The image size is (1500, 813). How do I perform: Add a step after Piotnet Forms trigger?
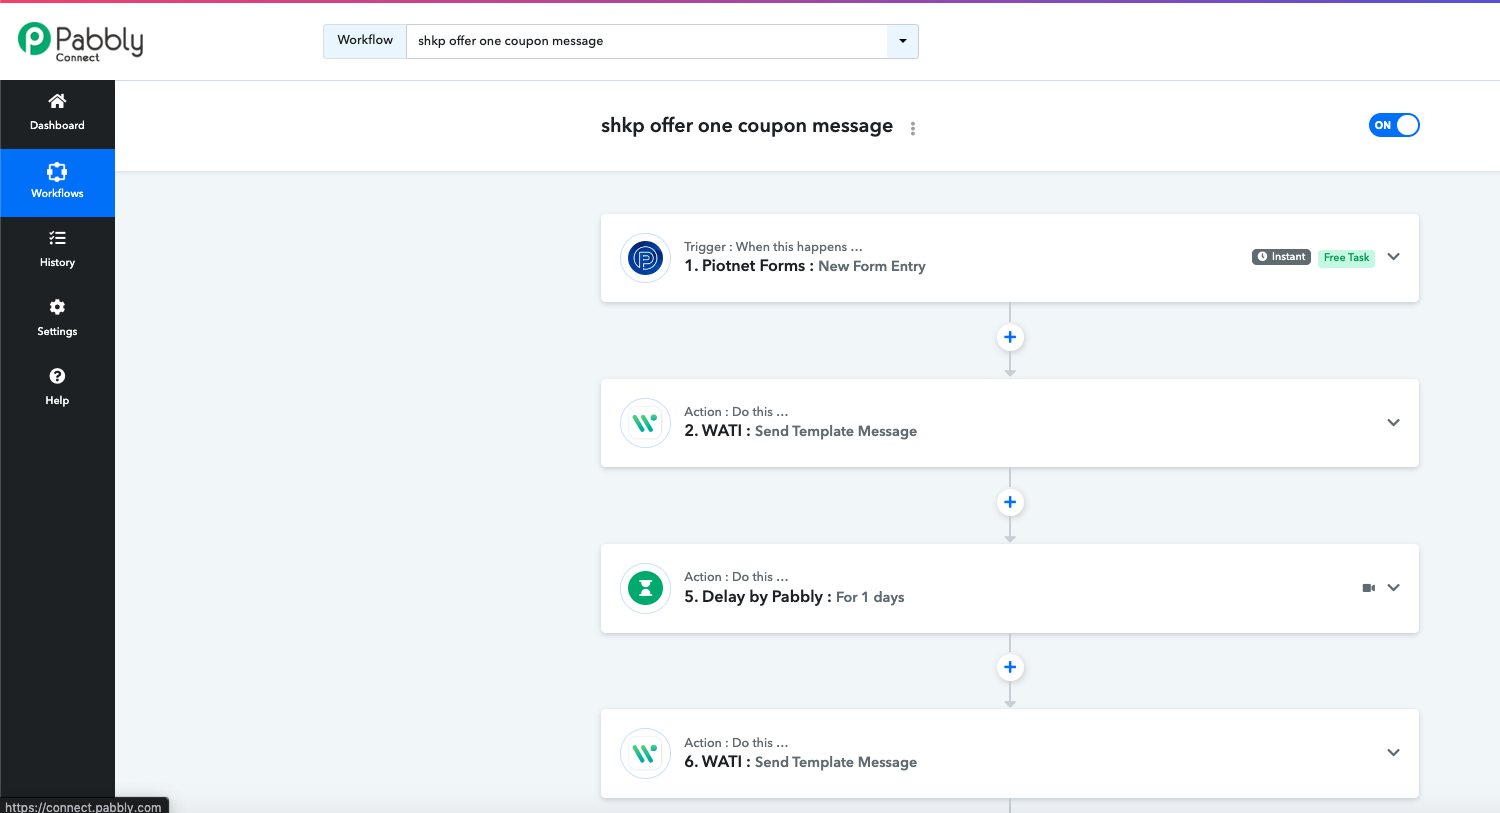pyautogui.click(x=1010, y=337)
